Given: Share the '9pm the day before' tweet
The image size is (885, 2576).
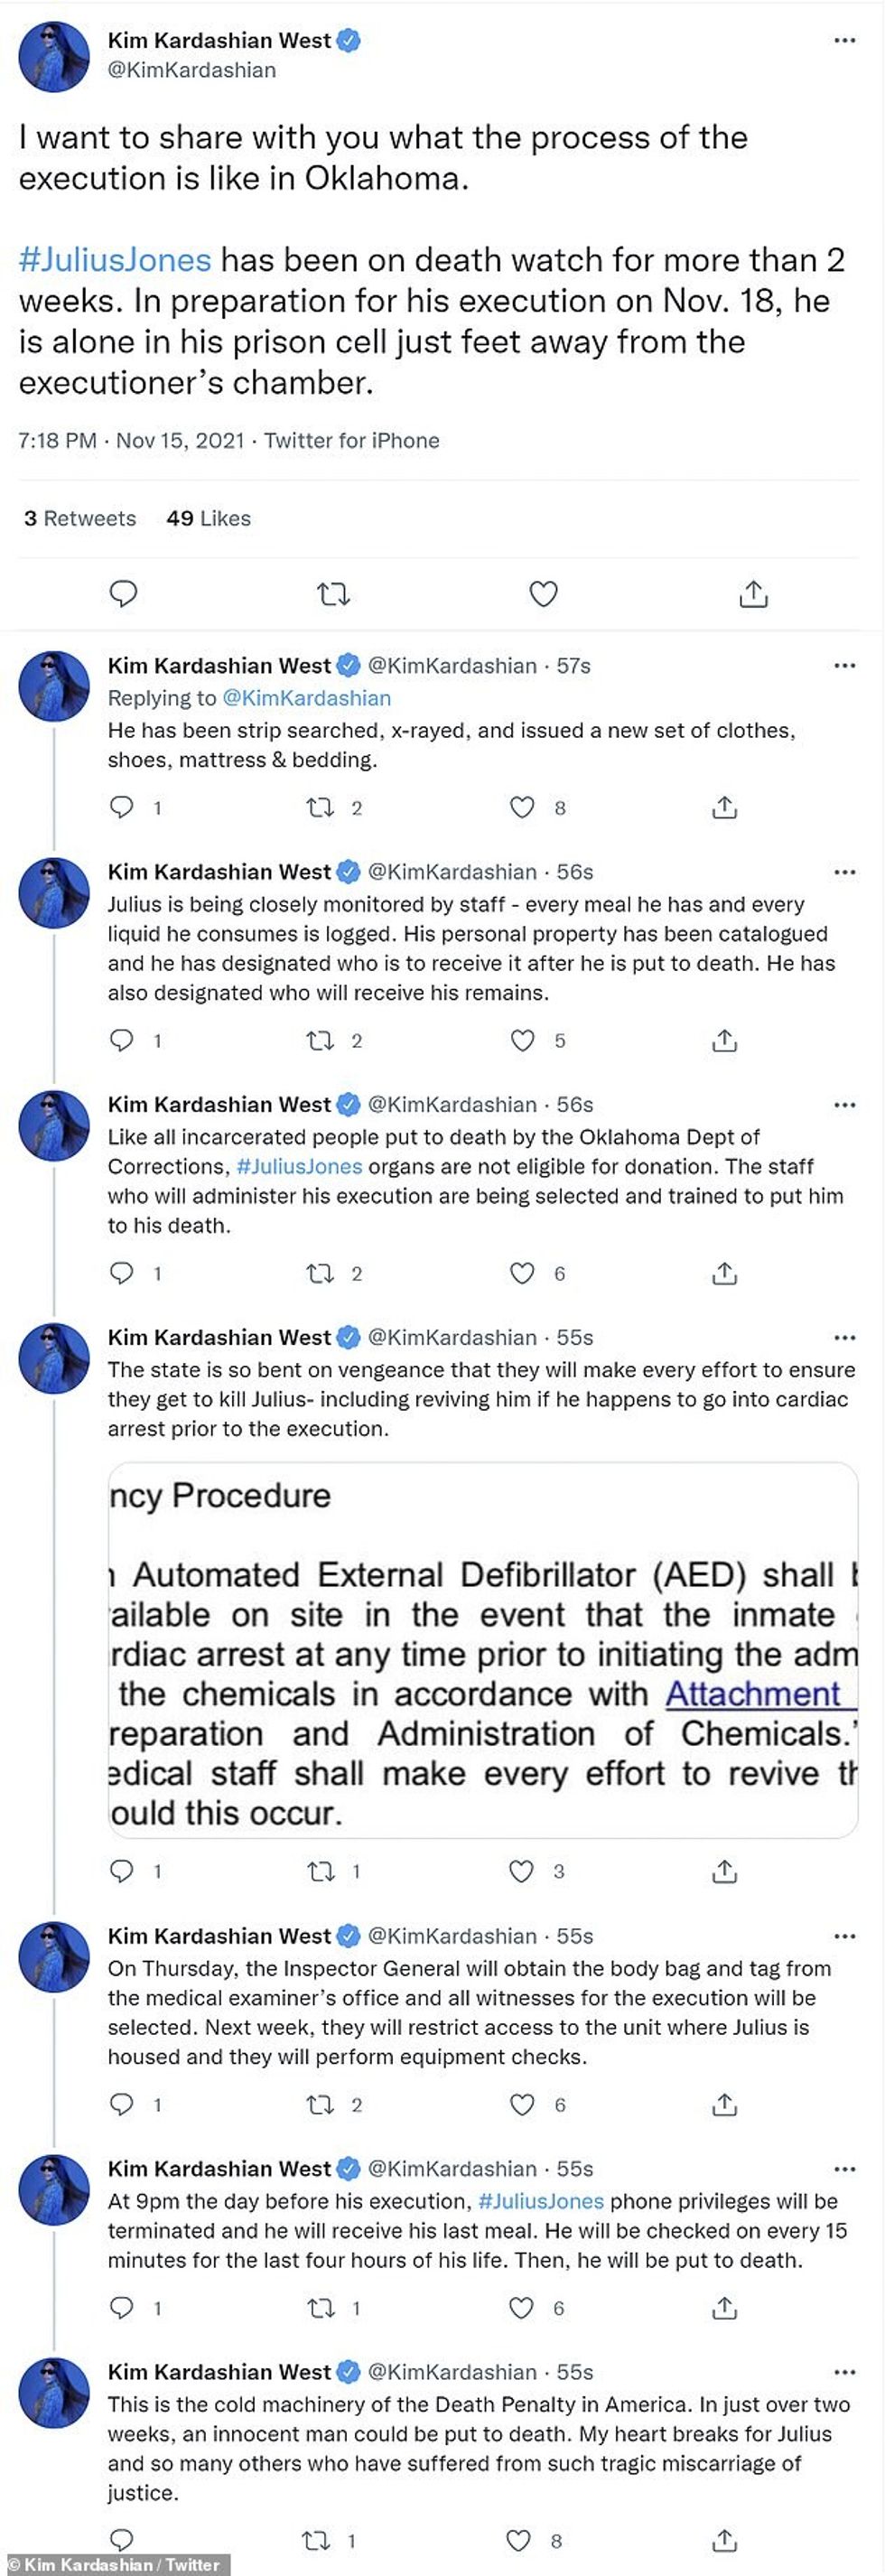Looking at the screenshot, I should 724,2308.
